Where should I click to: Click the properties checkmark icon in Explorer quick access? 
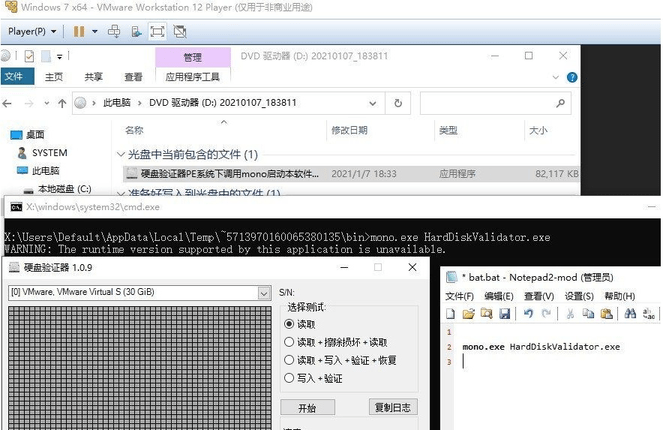[x=29, y=56]
